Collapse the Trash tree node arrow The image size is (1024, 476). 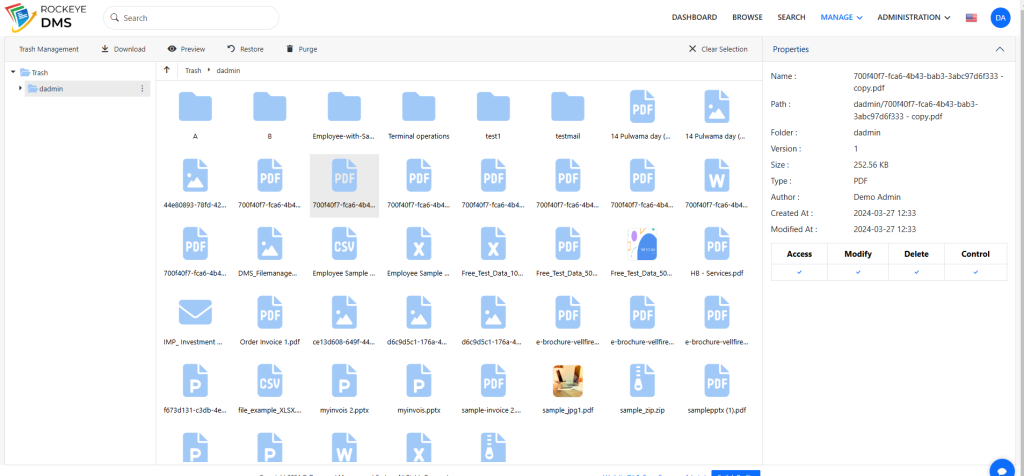(13, 72)
